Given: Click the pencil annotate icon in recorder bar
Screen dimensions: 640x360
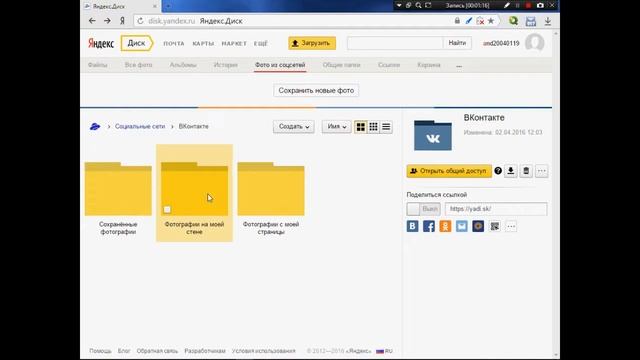Looking at the screenshot, I should coord(507,5).
